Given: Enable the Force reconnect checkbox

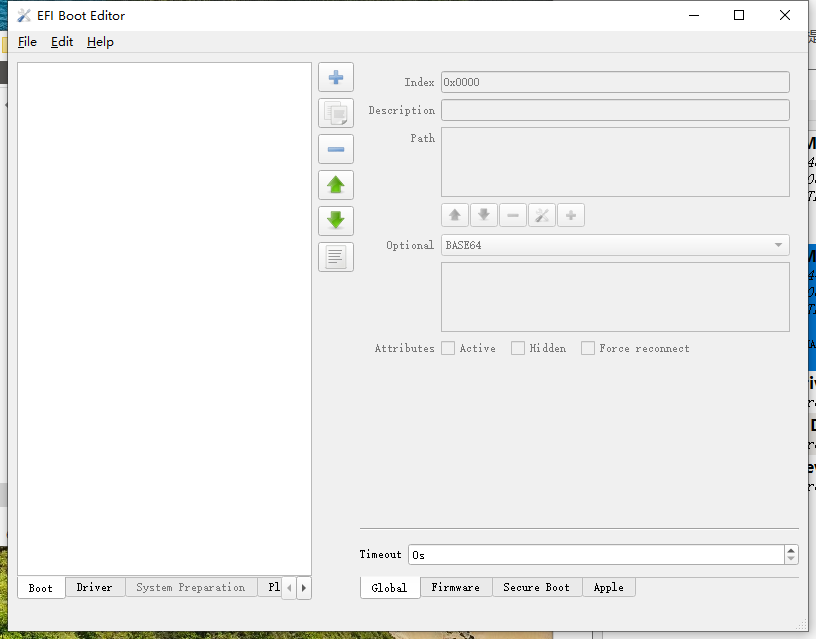Looking at the screenshot, I should tap(588, 348).
